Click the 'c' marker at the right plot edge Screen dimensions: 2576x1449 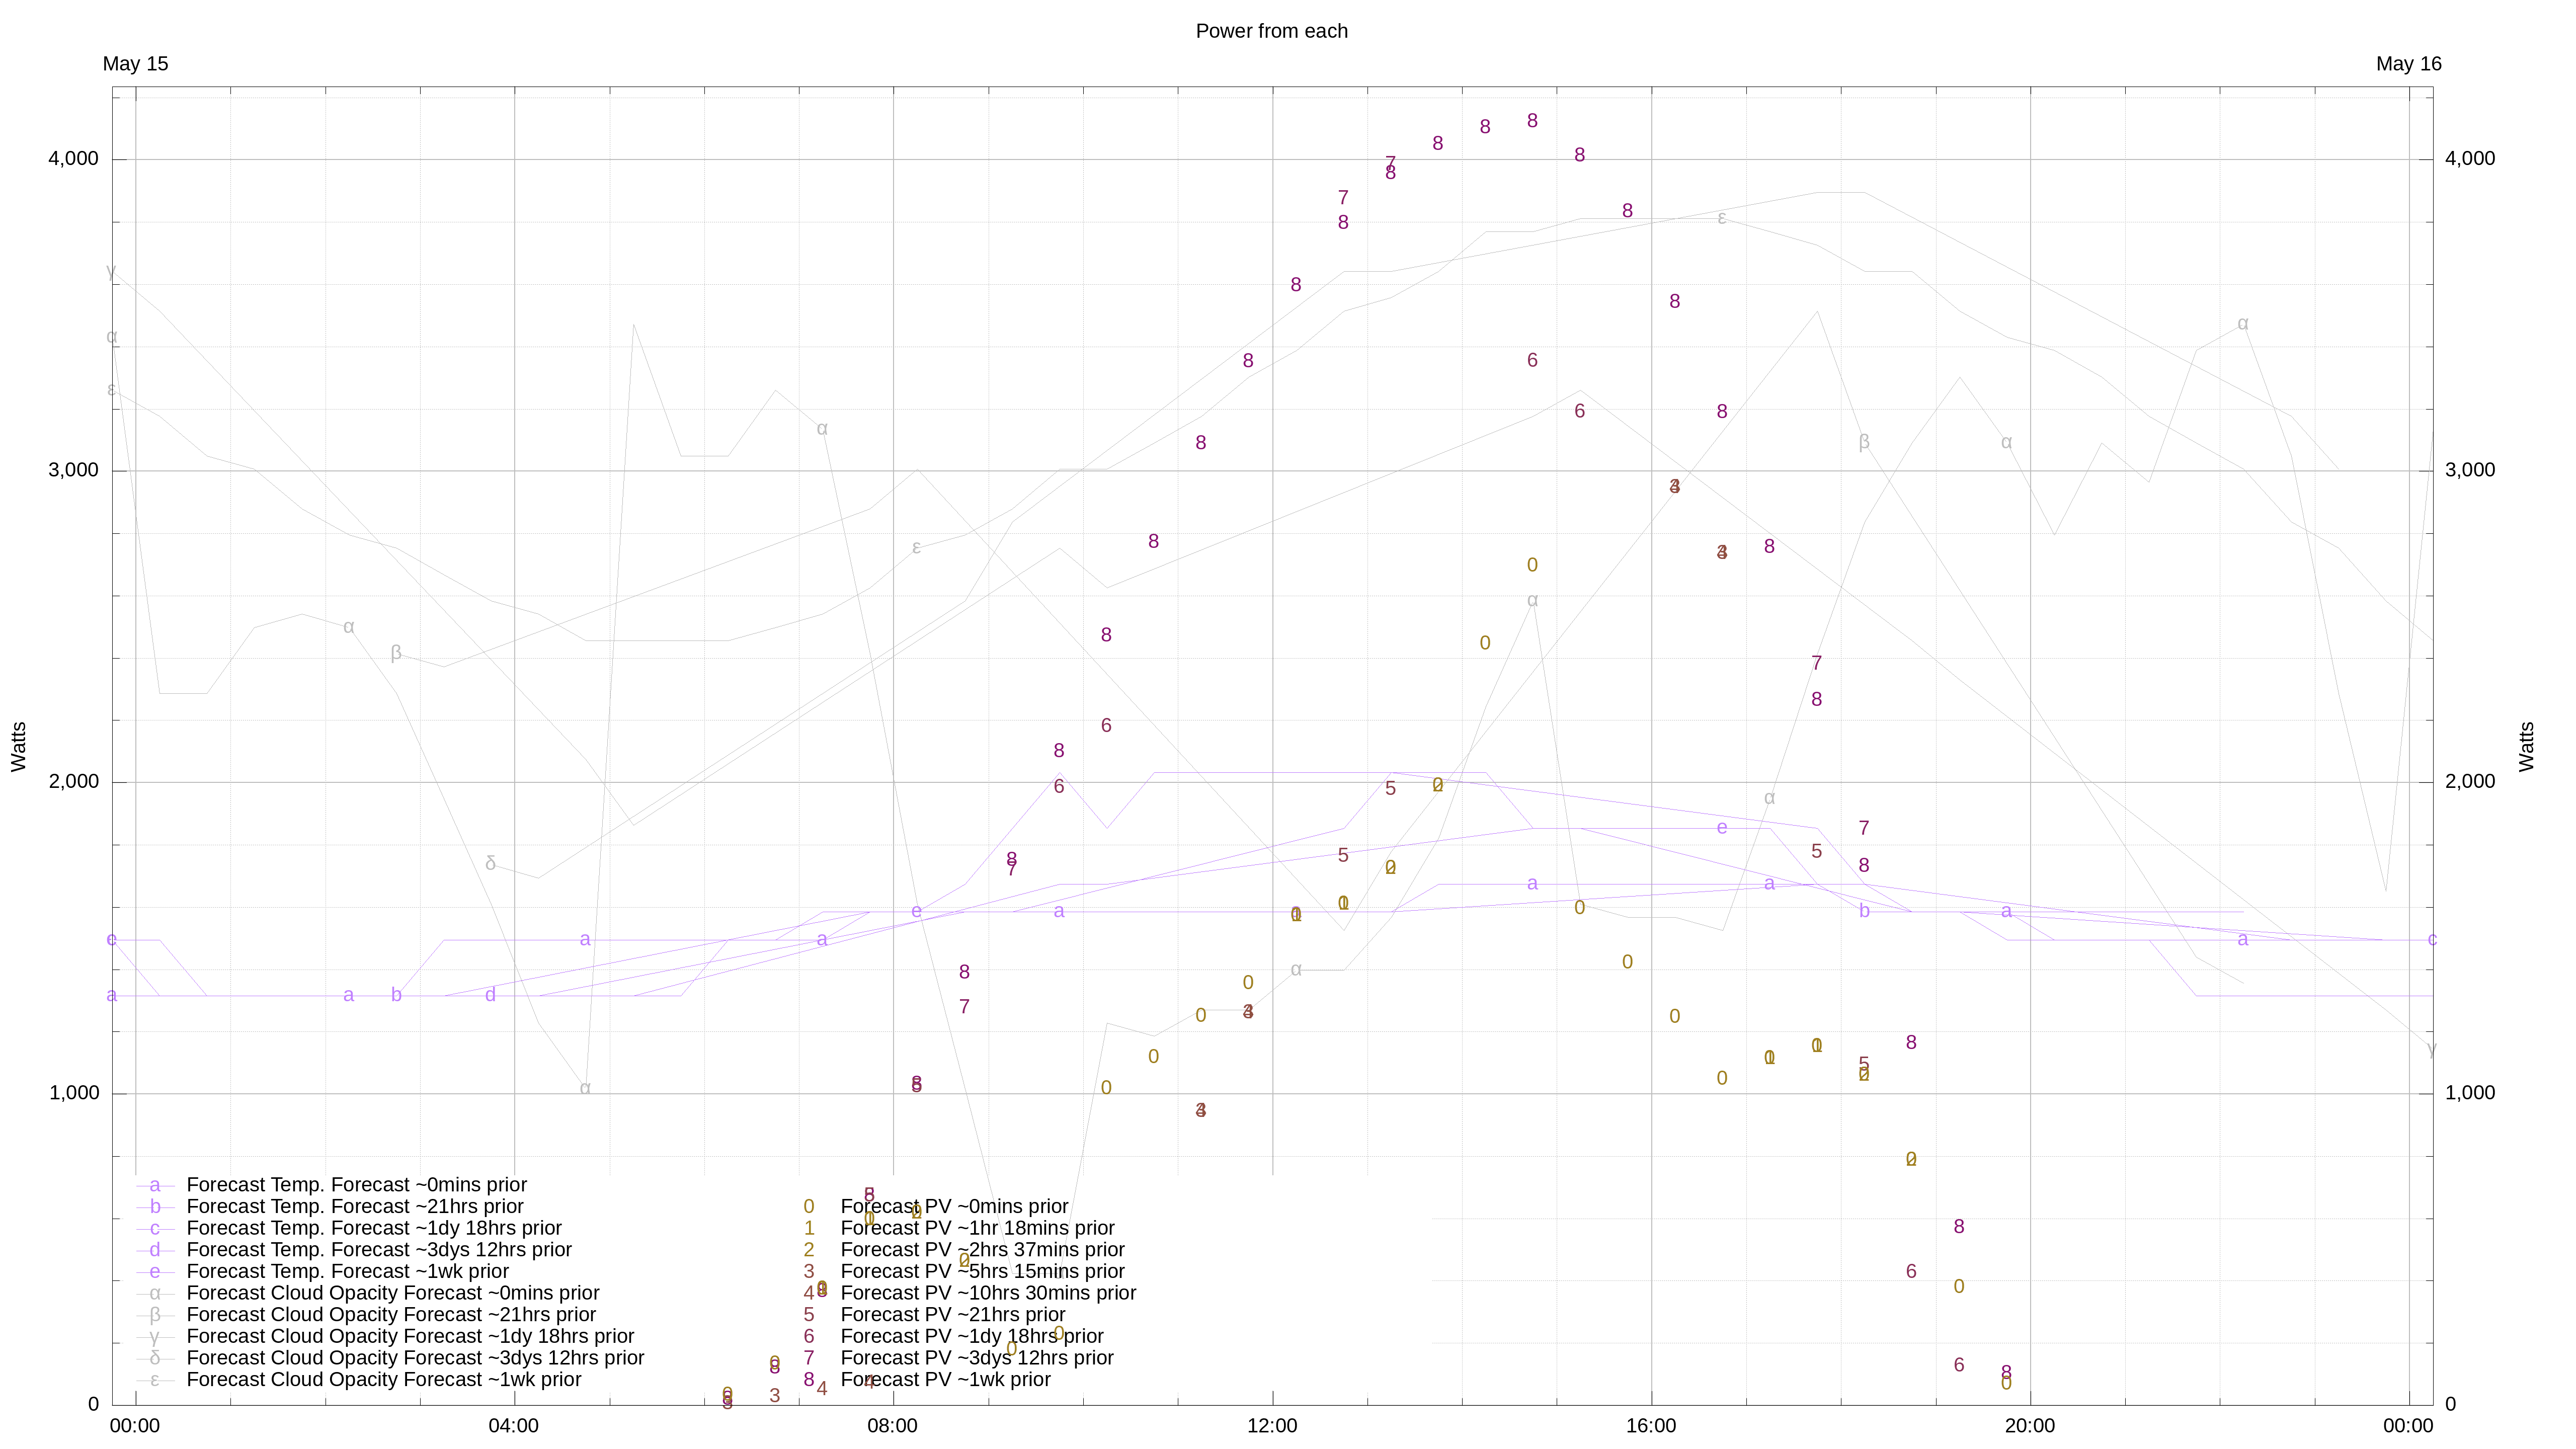pos(2432,939)
